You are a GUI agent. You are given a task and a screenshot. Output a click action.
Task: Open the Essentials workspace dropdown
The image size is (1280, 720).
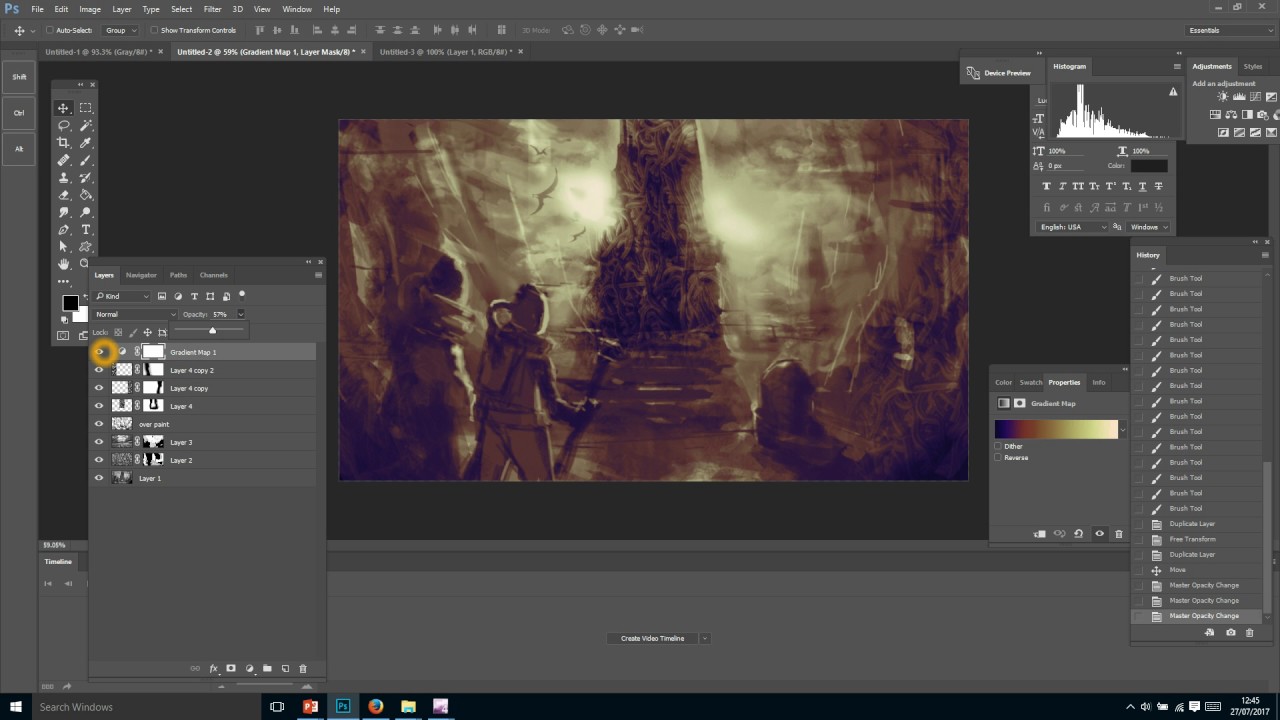click(1230, 30)
